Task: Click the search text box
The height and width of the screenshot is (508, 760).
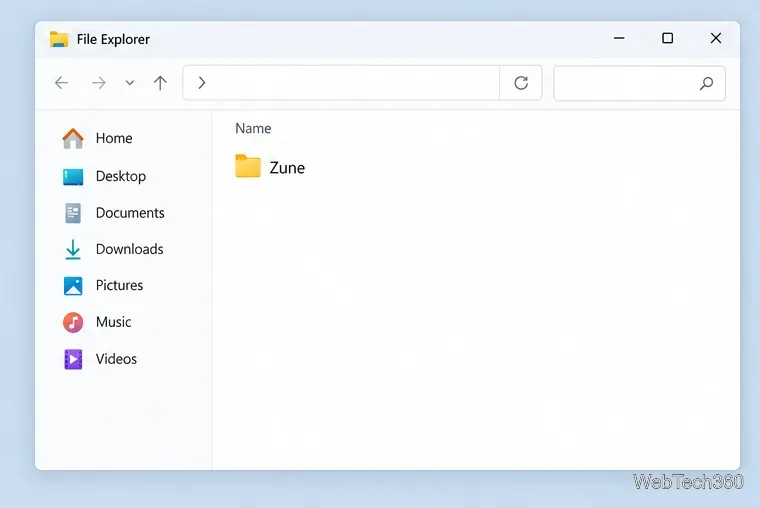Action: [x=639, y=83]
